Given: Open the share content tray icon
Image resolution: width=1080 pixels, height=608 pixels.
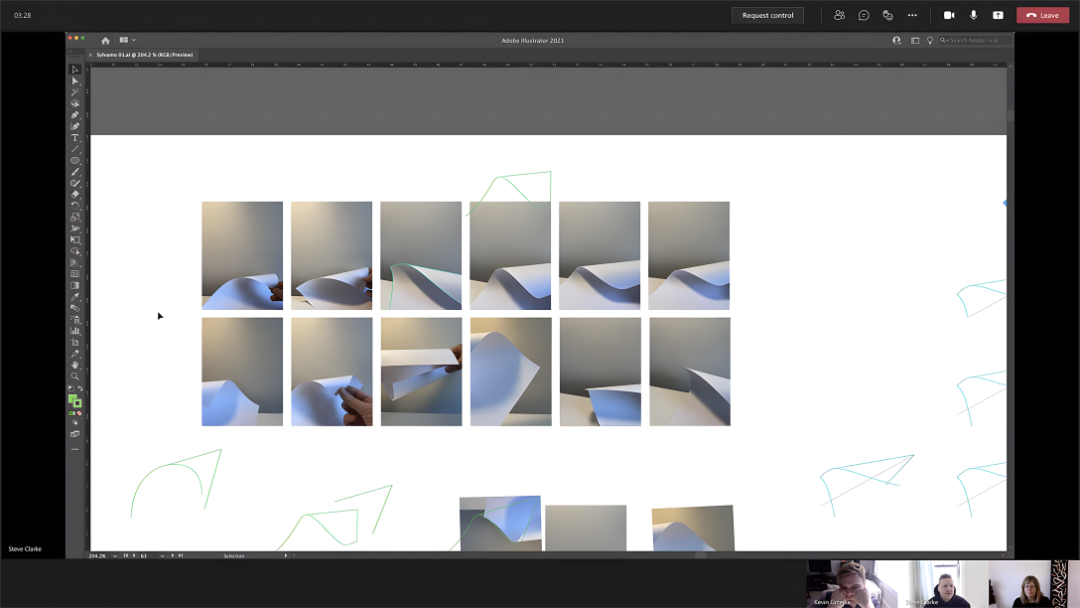Looking at the screenshot, I should [x=998, y=15].
